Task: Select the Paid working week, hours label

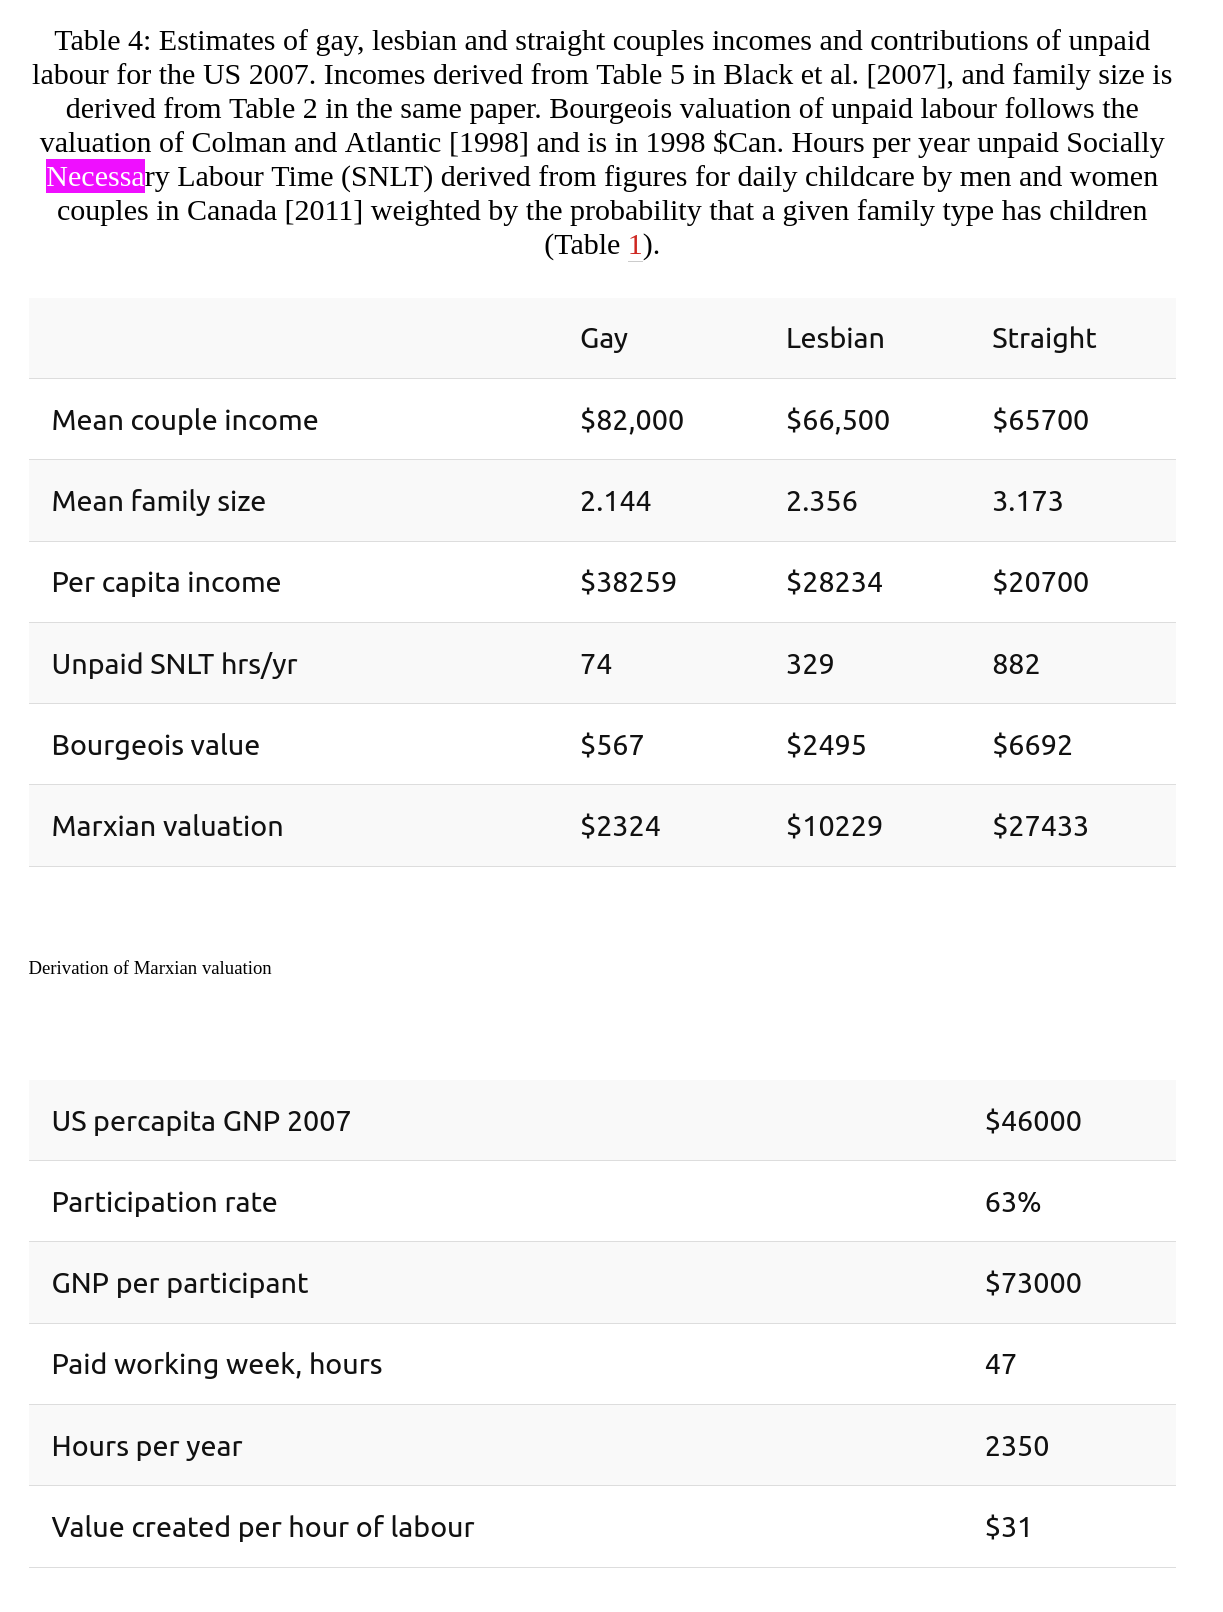Action: tap(217, 1364)
